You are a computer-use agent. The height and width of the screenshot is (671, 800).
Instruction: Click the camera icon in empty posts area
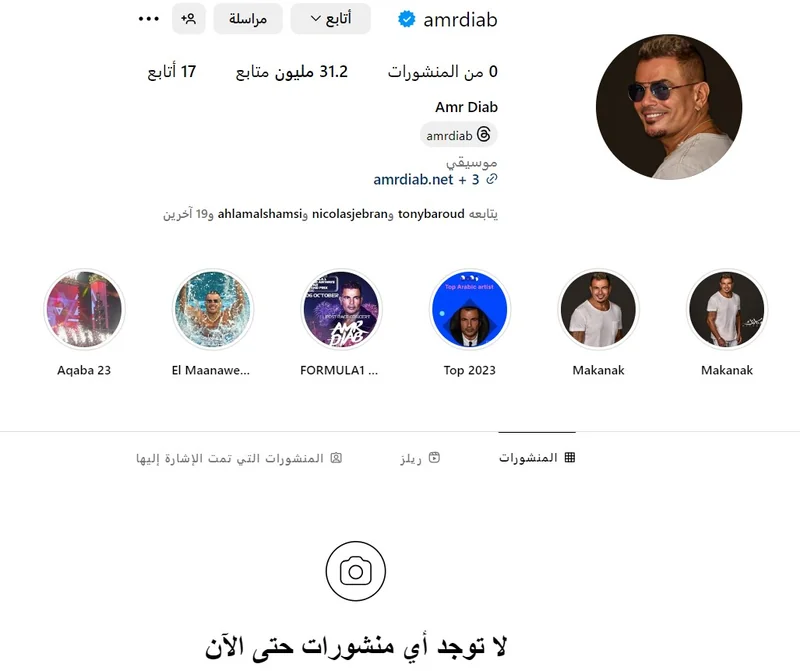356,571
